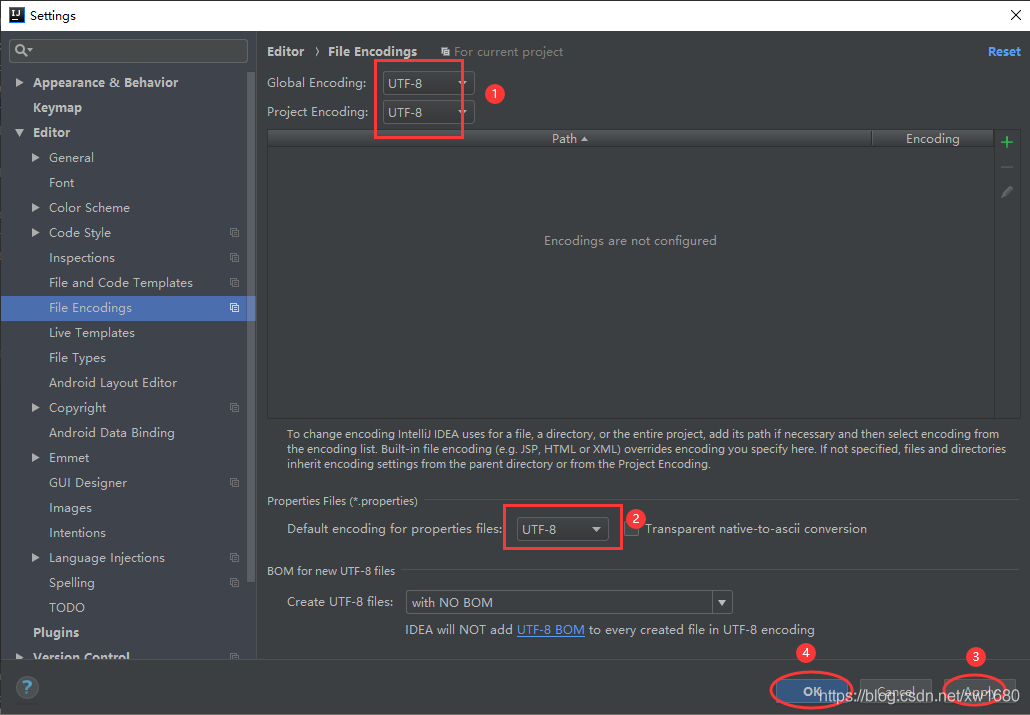
Task: Click the project-level icon beside Inspections
Action: (235, 258)
